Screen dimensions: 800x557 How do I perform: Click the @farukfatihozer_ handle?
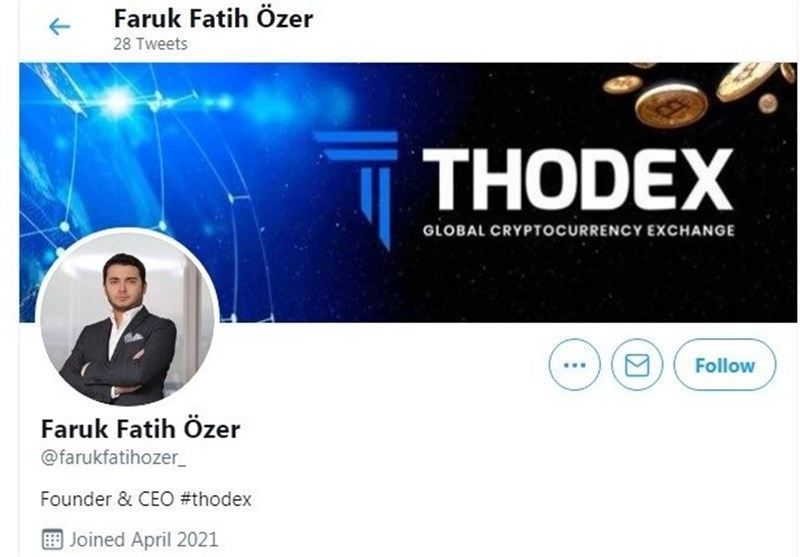pos(113,457)
